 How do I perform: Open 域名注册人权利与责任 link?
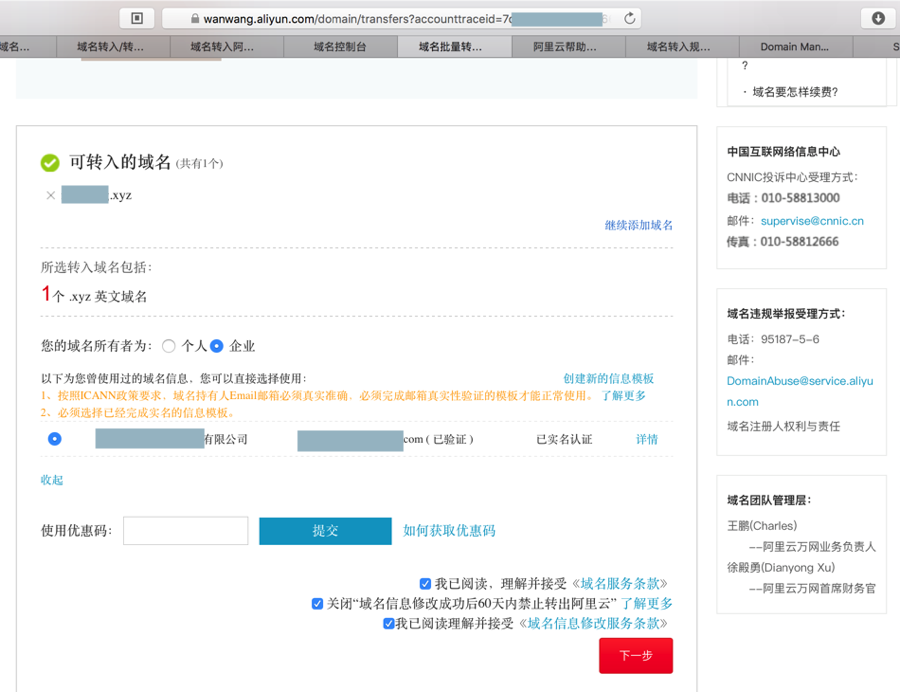click(x=783, y=426)
